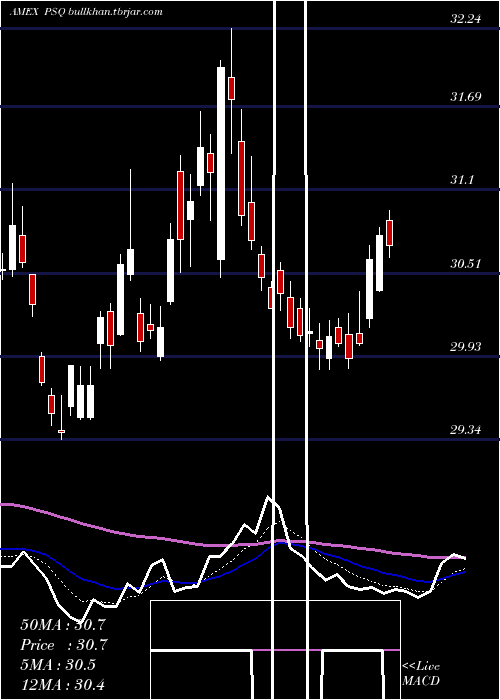Click the 32.24 price level label
Screen dimensions: 500x700
click(466, 19)
